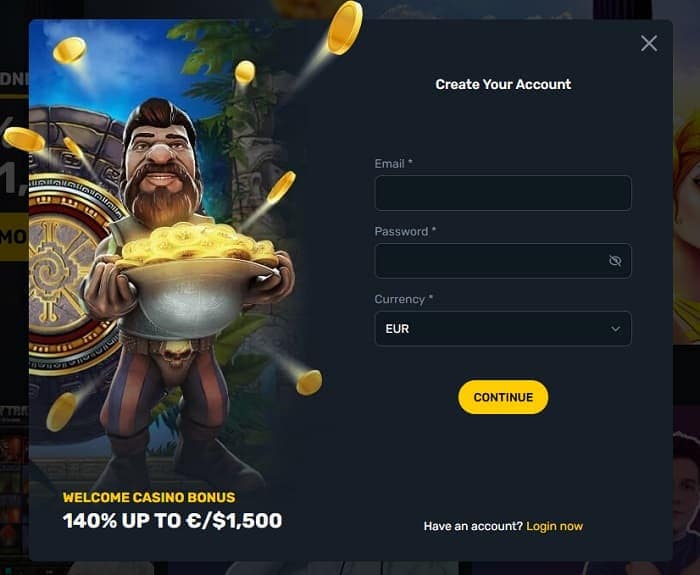This screenshot has width=700, height=575.
Task: Click the Have an account? text
Action: pos(473,526)
